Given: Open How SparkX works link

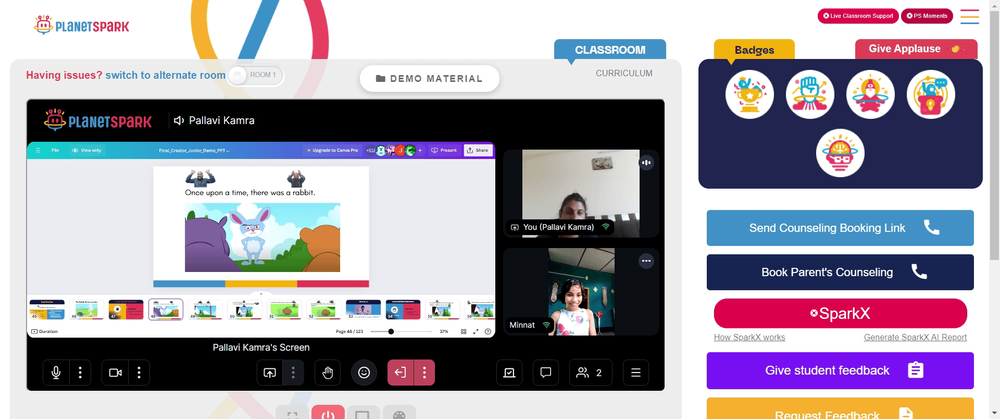Looking at the screenshot, I should (749, 337).
